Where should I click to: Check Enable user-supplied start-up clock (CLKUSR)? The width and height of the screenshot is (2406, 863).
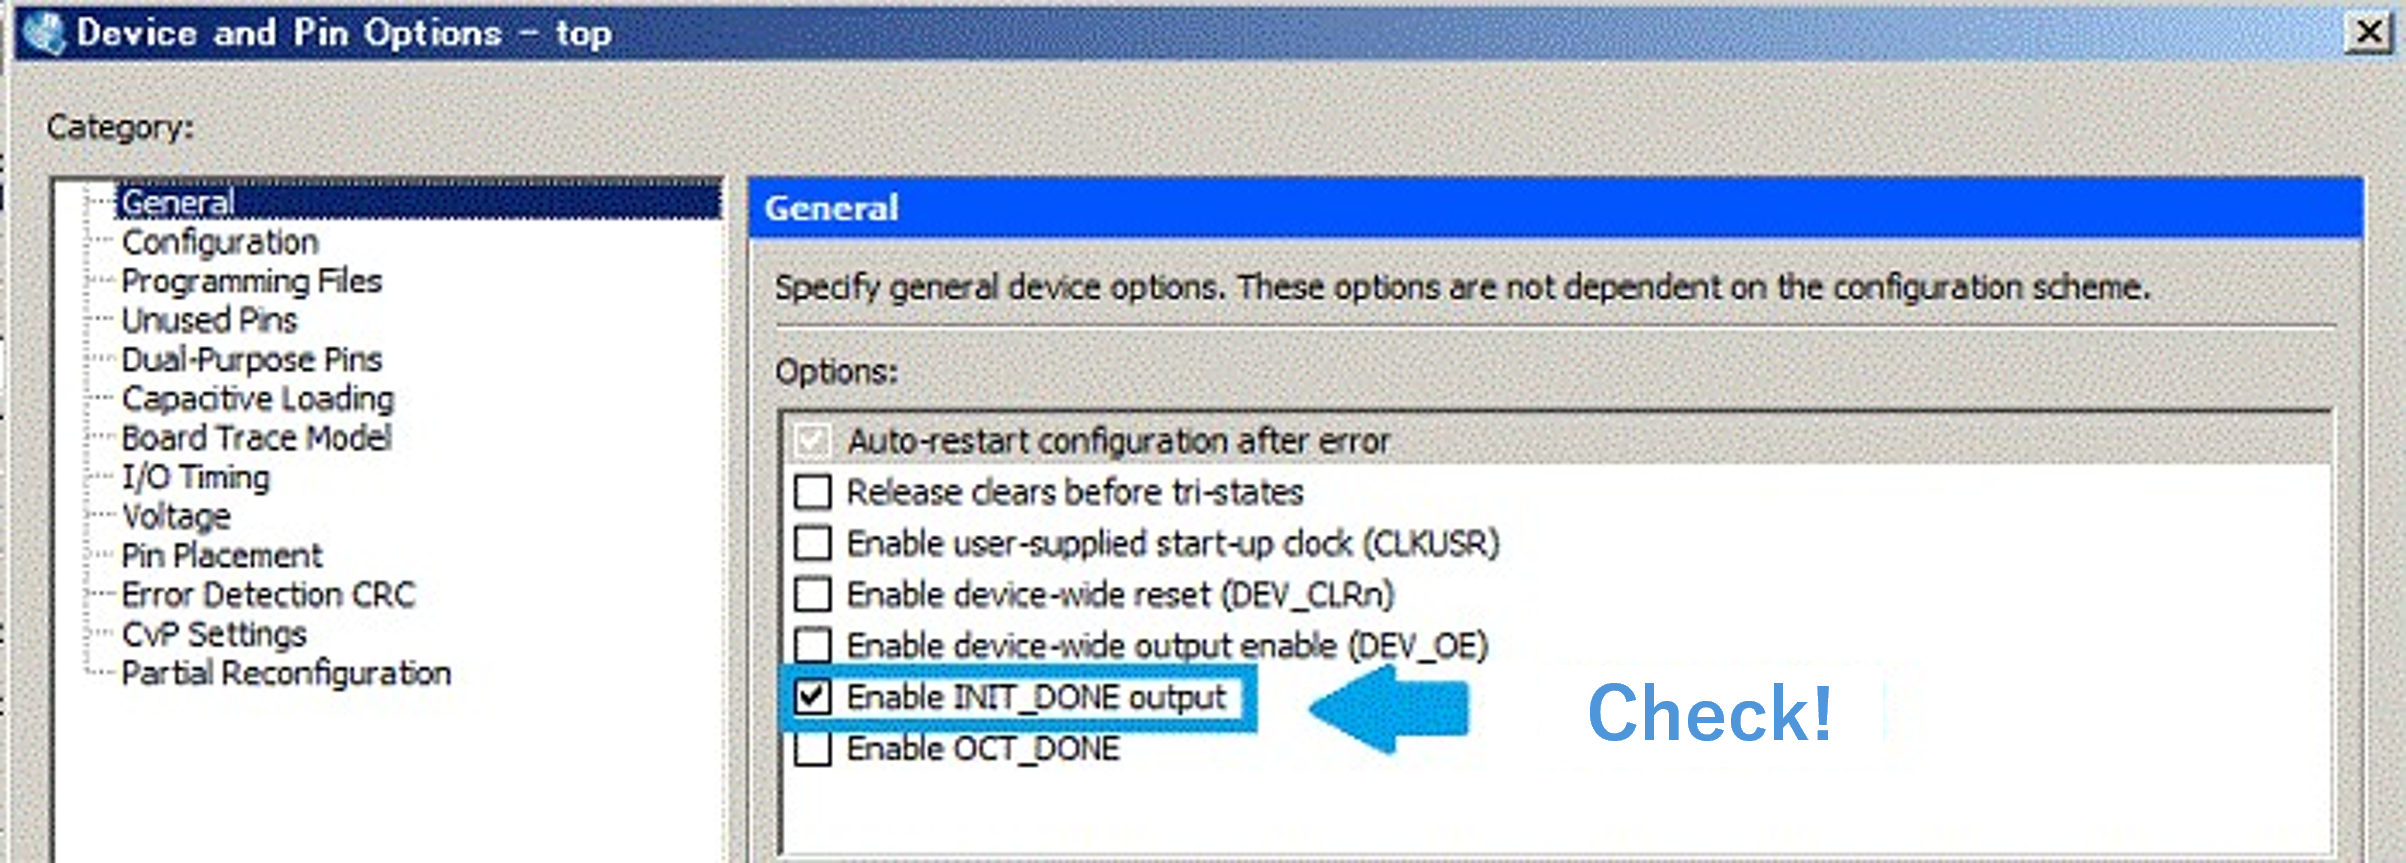812,543
